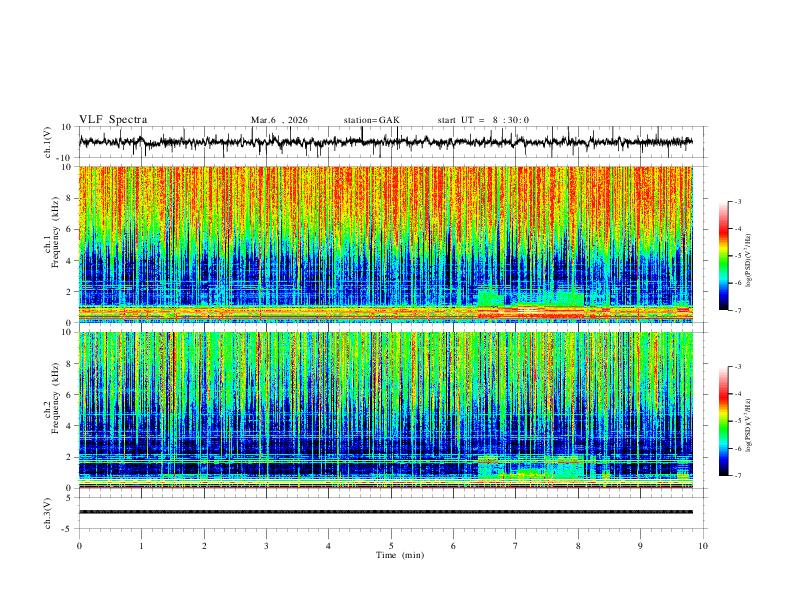This screenshot has width=792, height=612.
Task: Click the log(PSD) label beside ch.1 color bar
Action: pyautogui.click(x=749, y=261)
